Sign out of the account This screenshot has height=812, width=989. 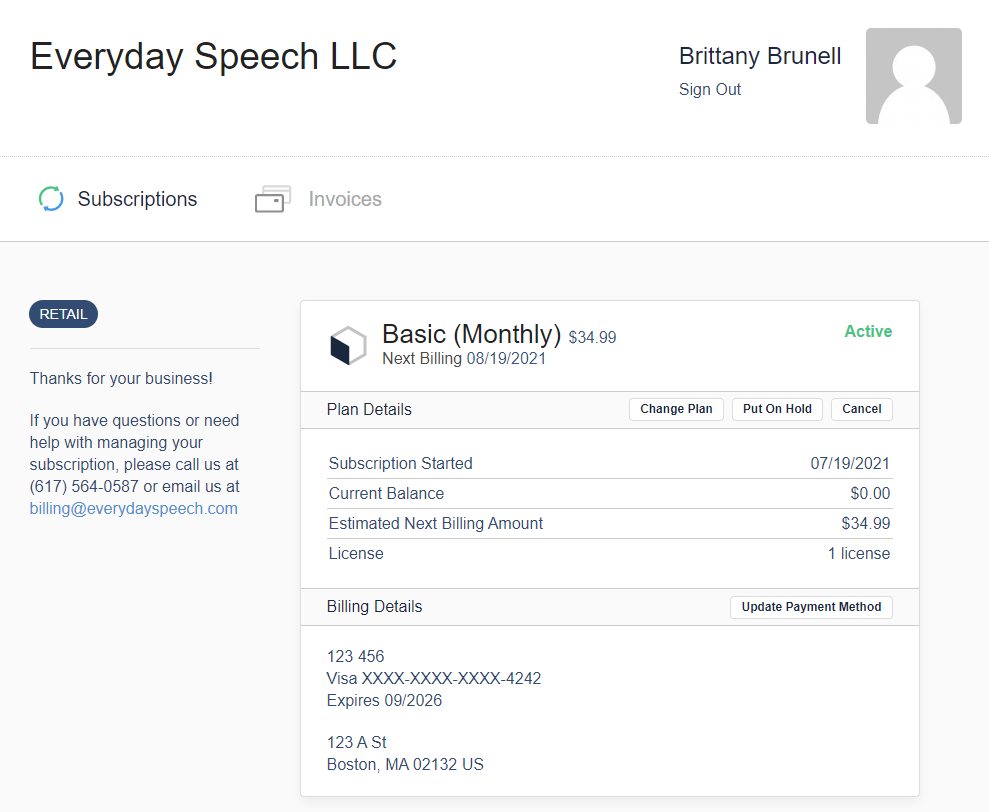pyautogui.click(x=710, y=90)
